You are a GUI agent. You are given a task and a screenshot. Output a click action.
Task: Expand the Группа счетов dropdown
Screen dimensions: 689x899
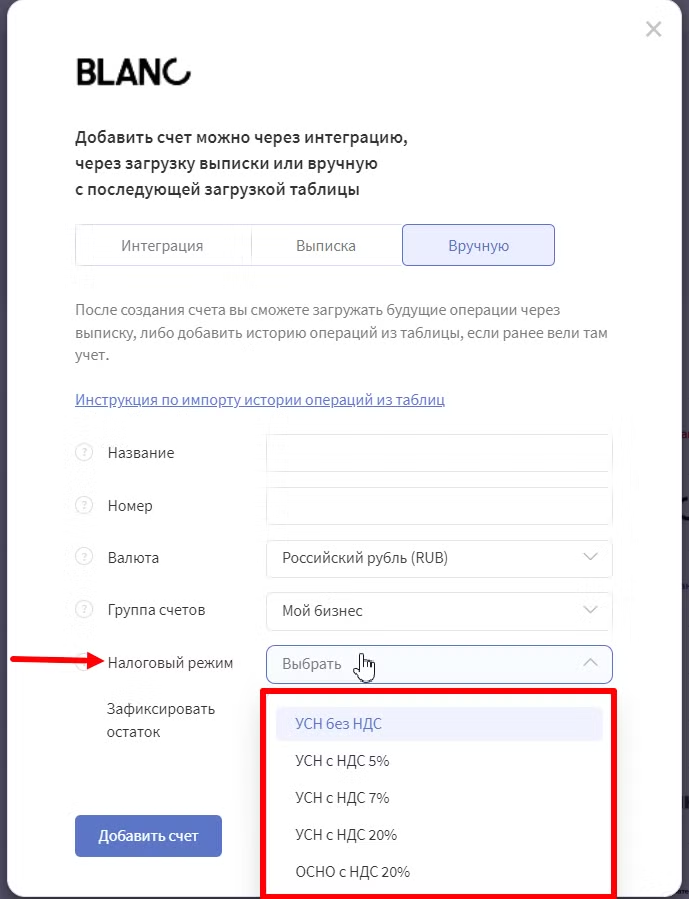click(x=439, y=611)
